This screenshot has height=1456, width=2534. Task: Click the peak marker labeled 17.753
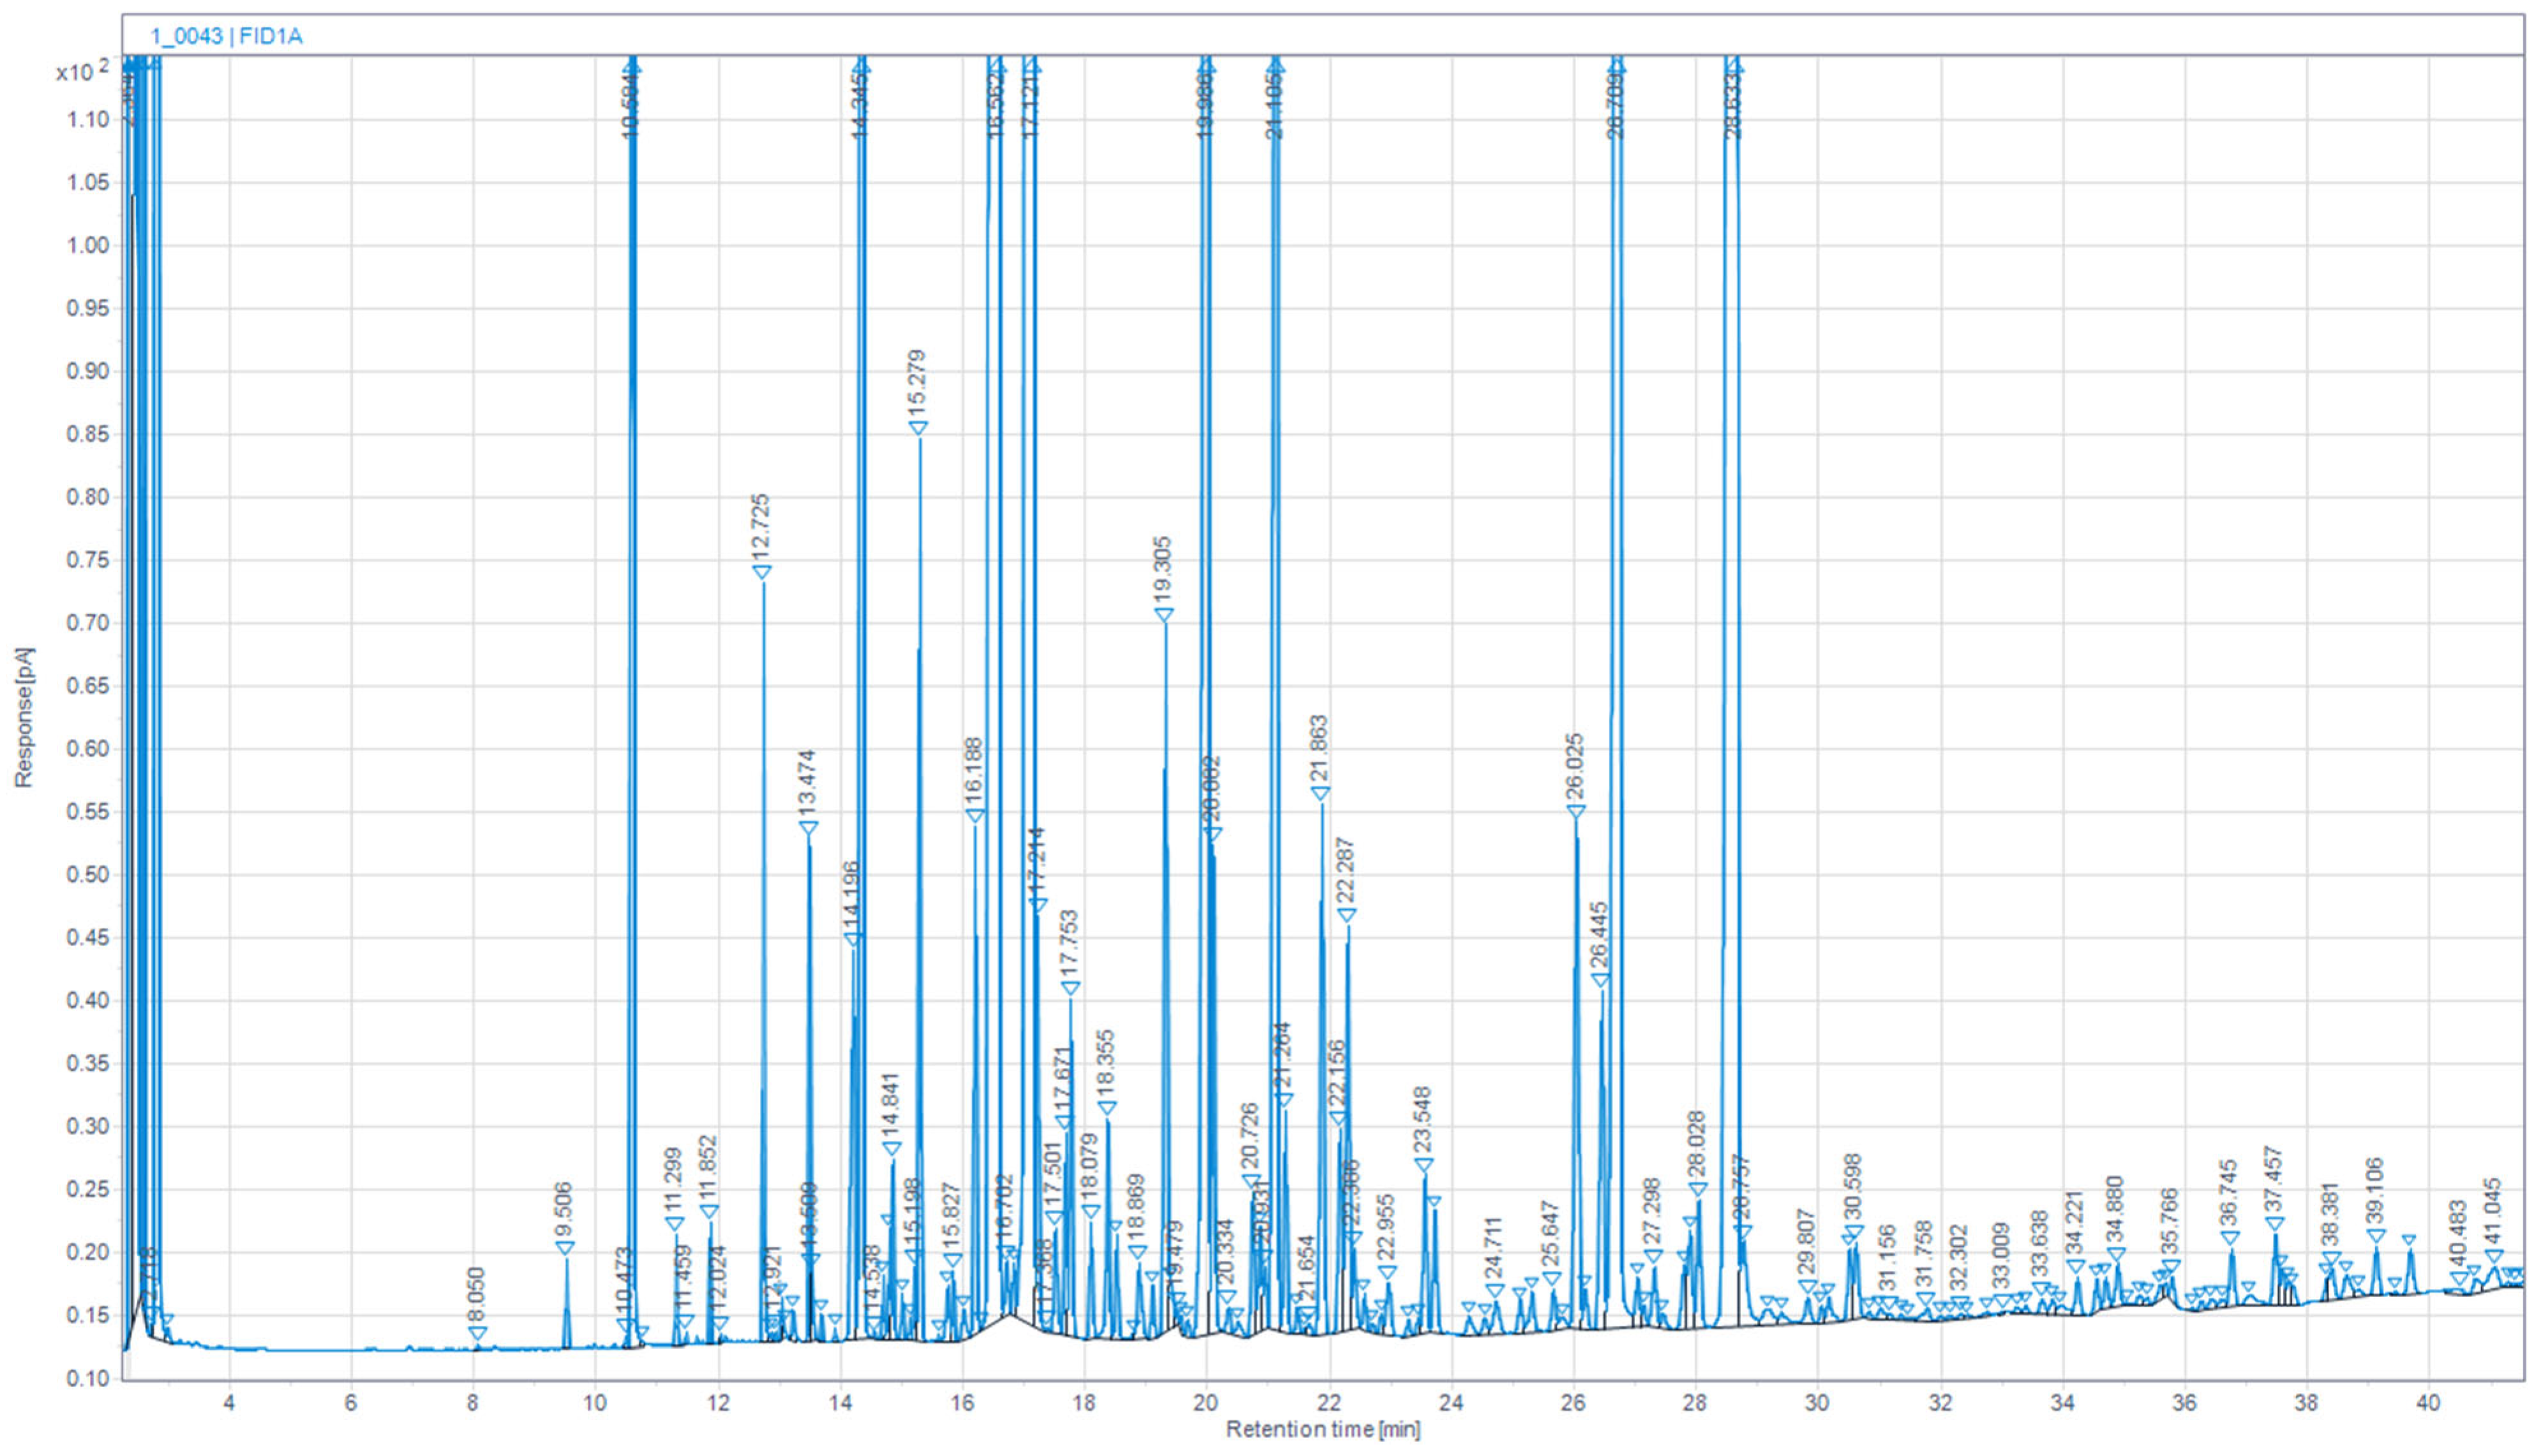[x=1070, y=989]
